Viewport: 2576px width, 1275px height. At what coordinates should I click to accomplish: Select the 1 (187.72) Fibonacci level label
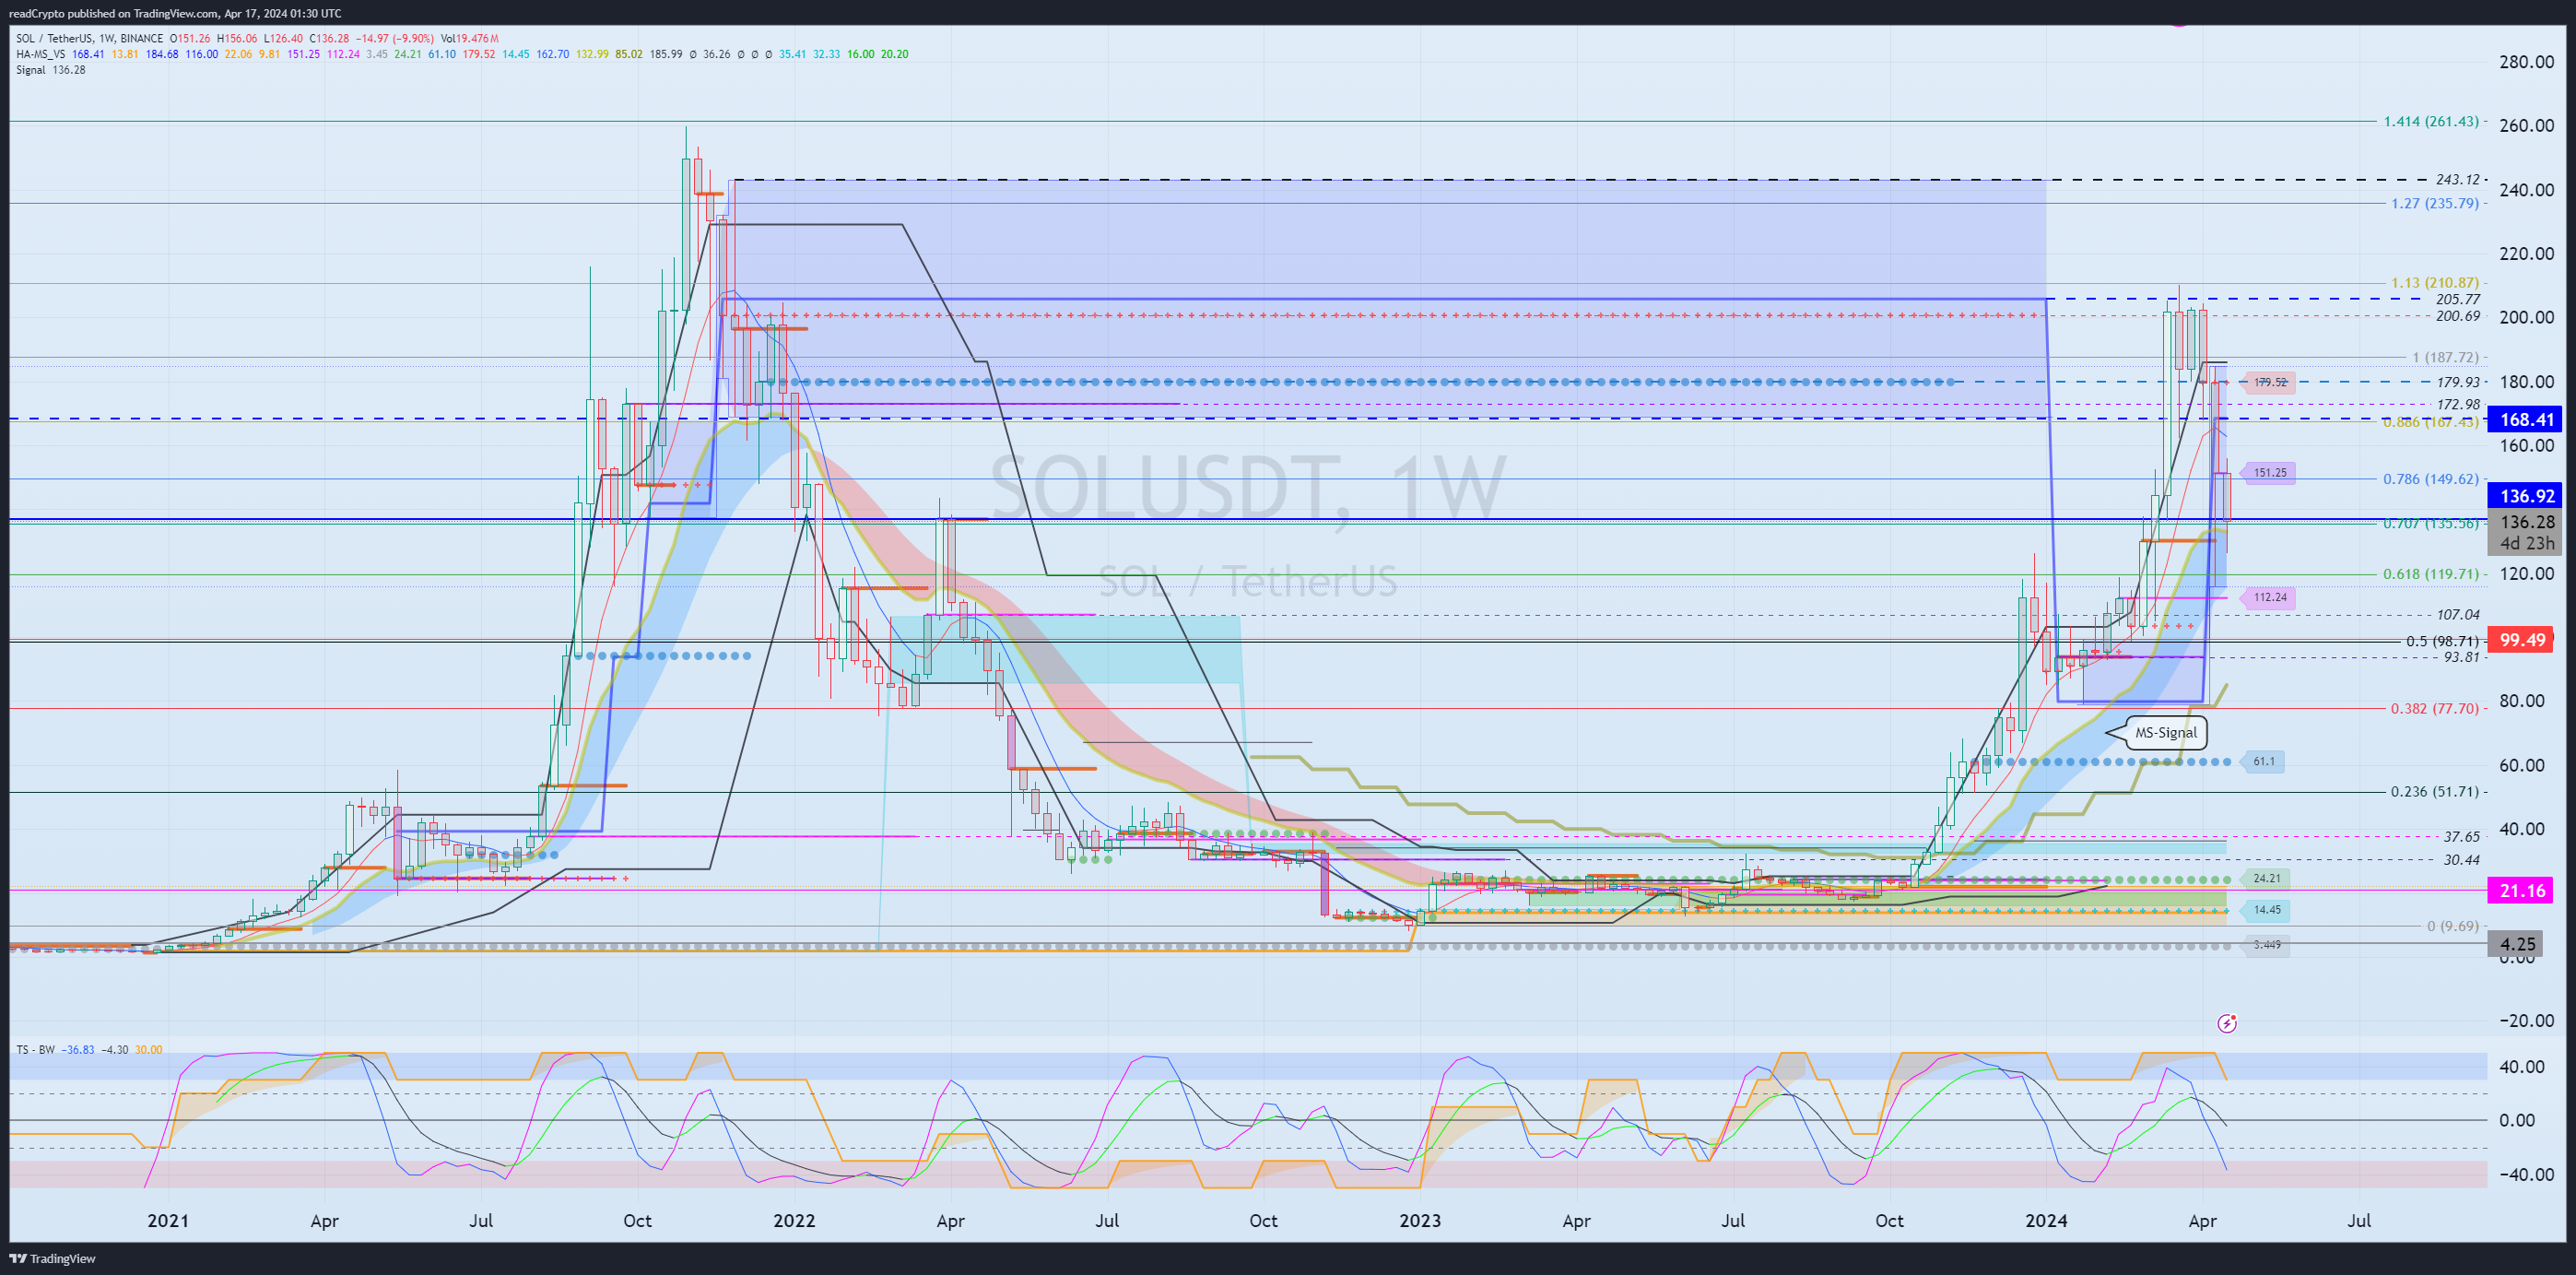click(x=2445, y=357)
